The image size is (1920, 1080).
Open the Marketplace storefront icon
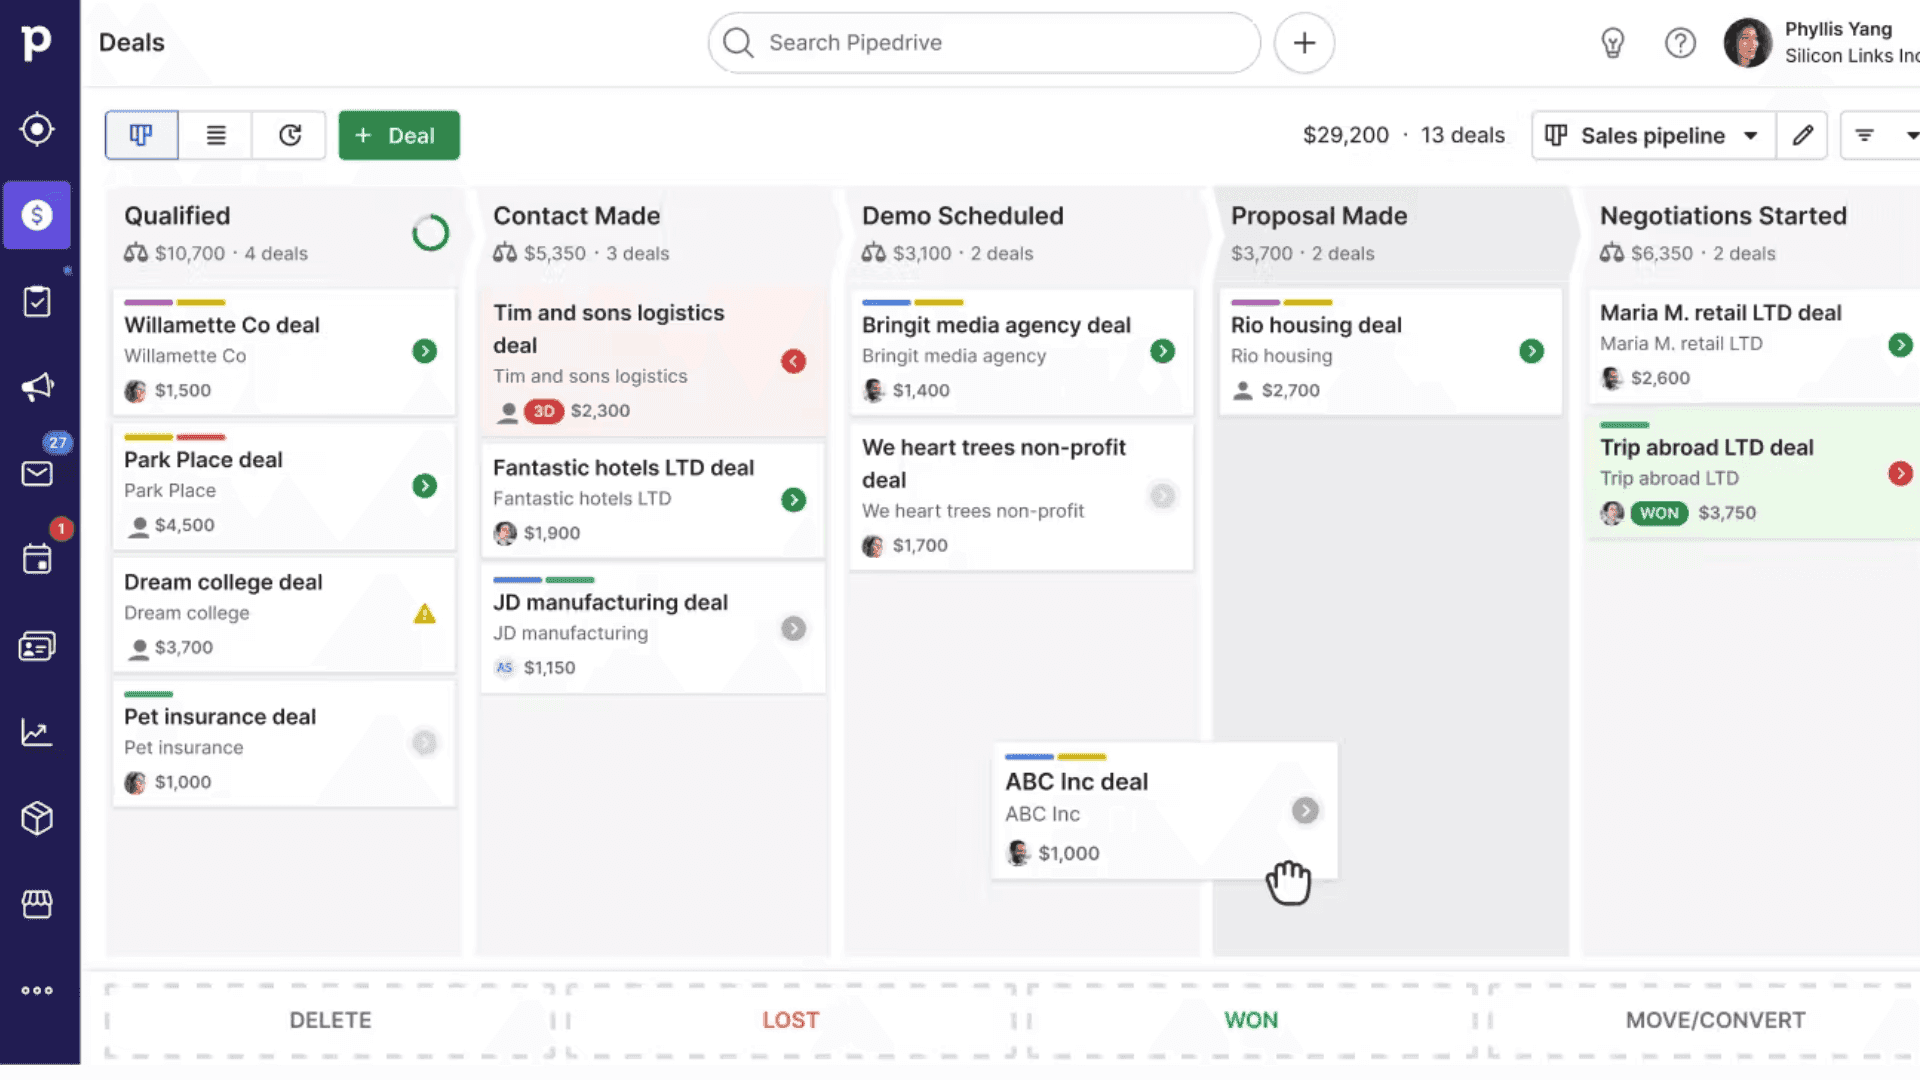tap(37, 904)
